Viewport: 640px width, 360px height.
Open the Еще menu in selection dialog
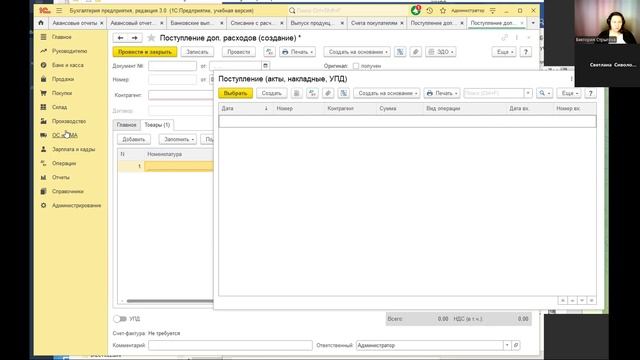coord(569,93)
